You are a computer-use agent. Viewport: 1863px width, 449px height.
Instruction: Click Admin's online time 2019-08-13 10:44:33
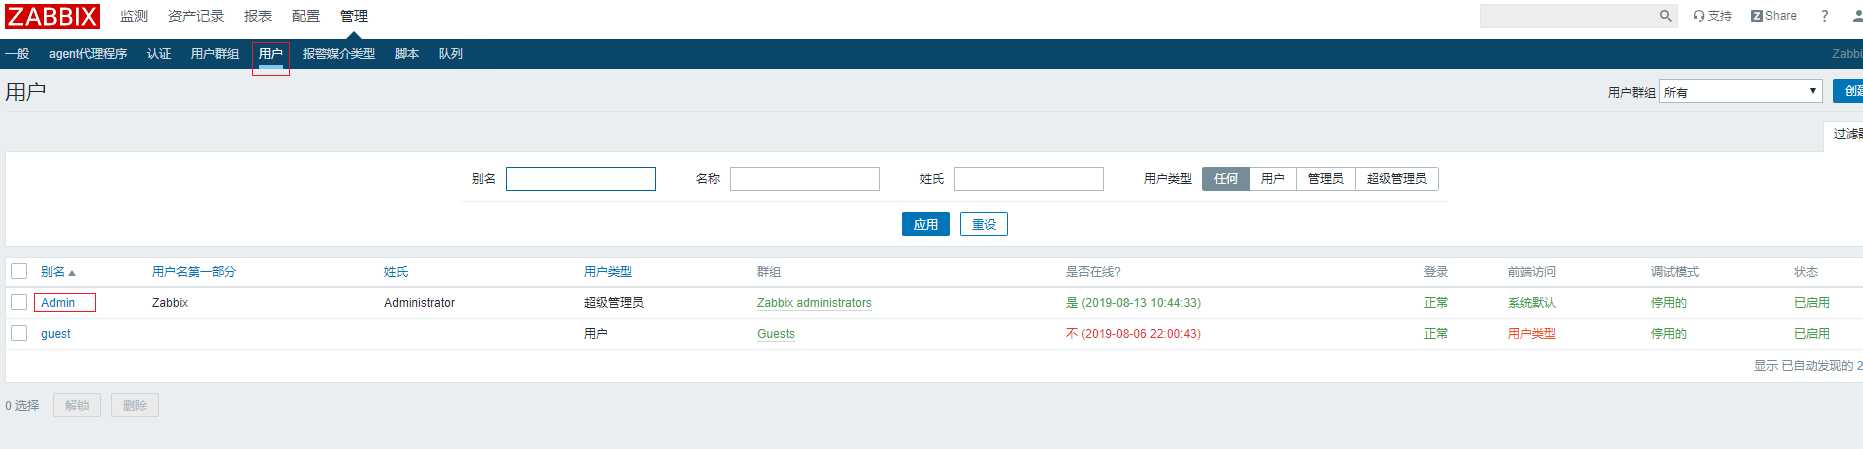pos(1140,303)
